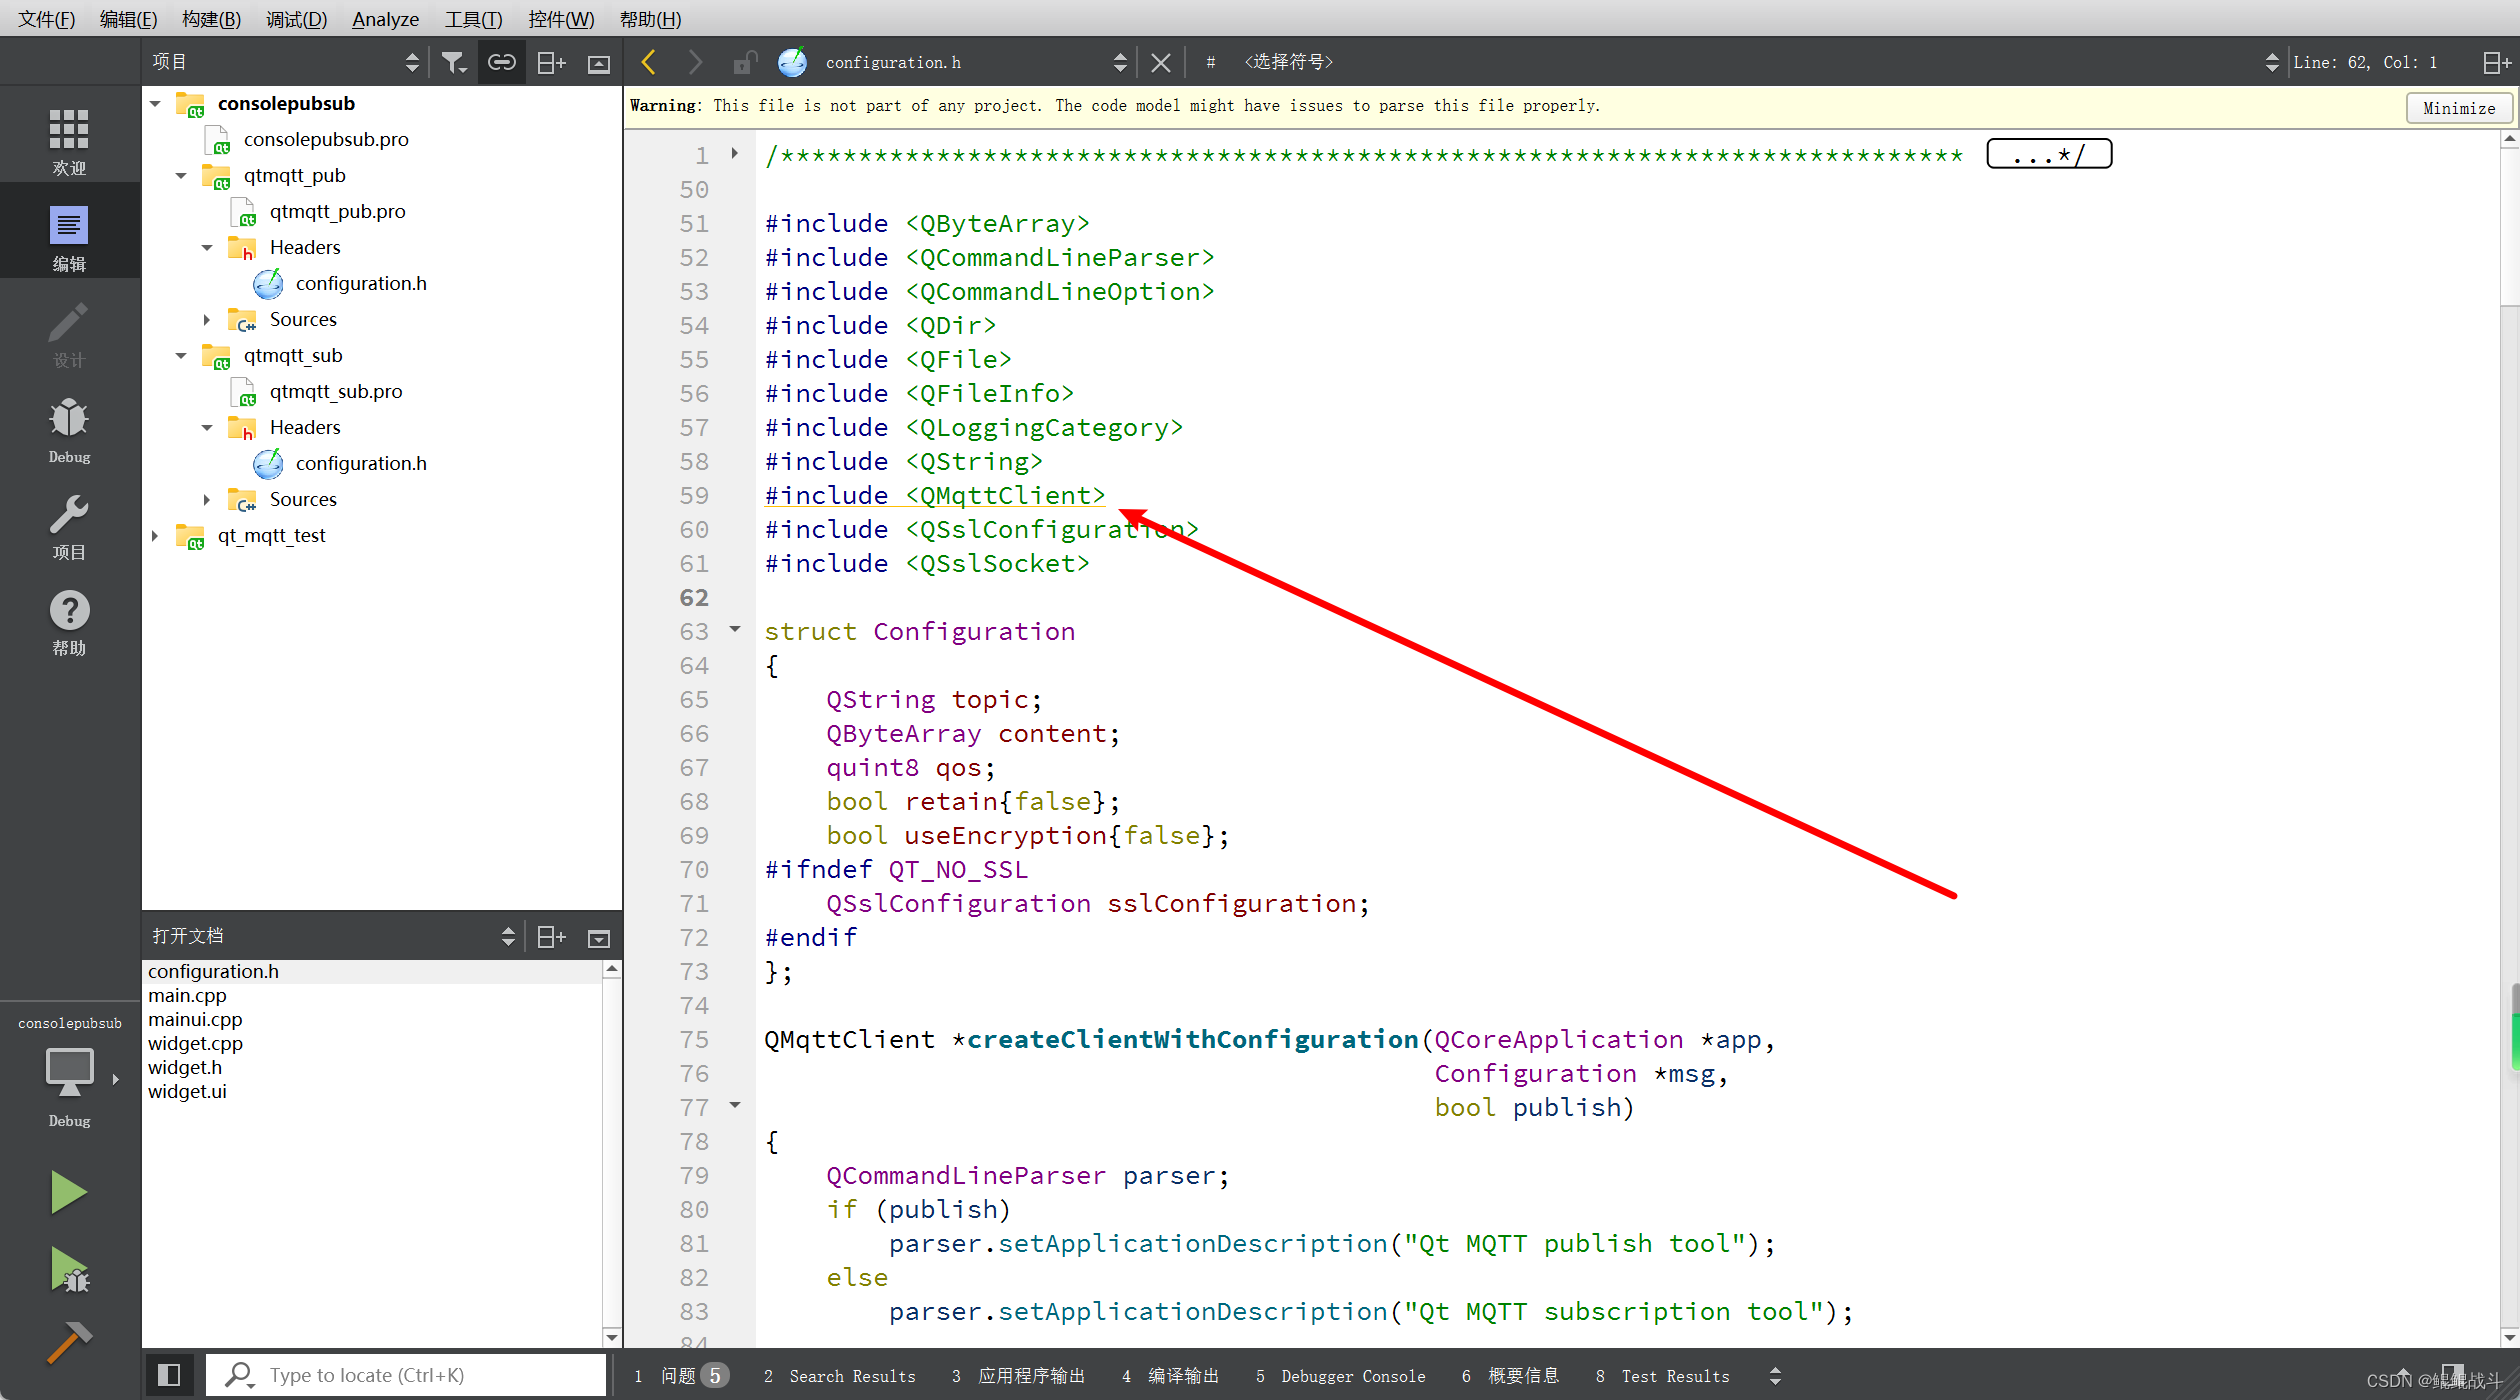Click Minimize on the warning bar
Image resolution: width=2520 pixels, height=1400 pixels.
tap(2458, 108)
